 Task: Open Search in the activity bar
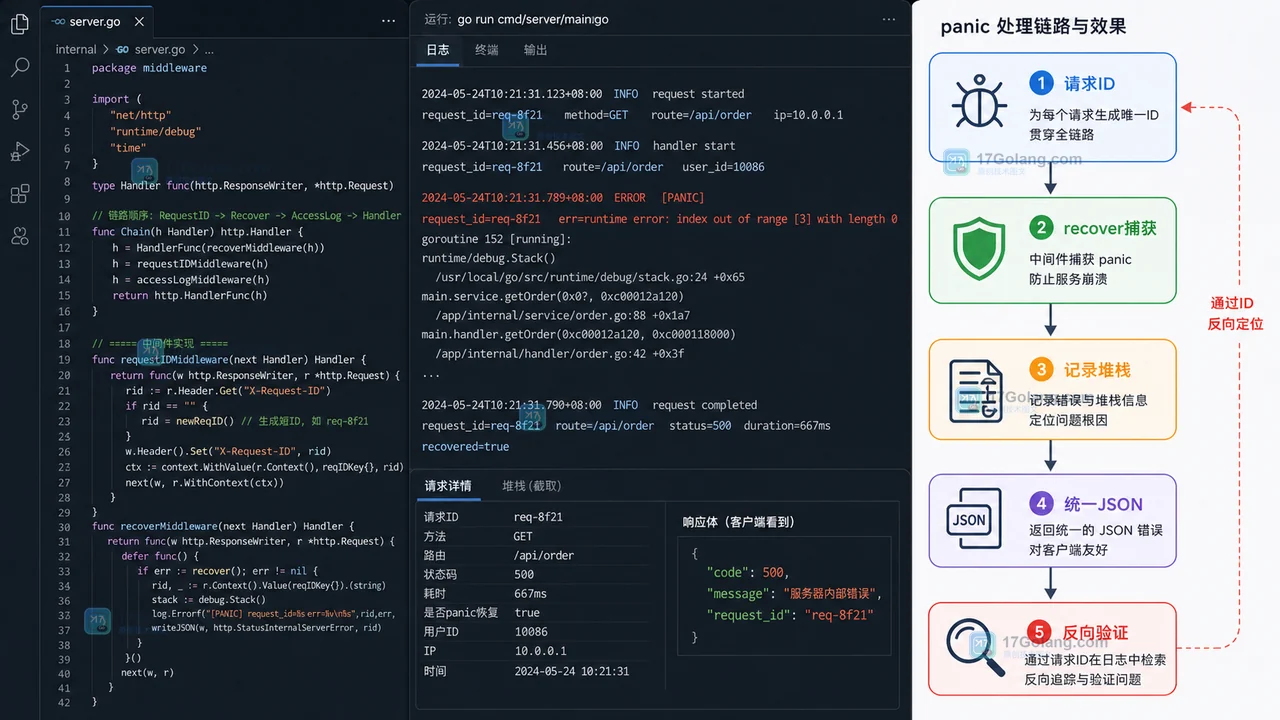[20, 67]
